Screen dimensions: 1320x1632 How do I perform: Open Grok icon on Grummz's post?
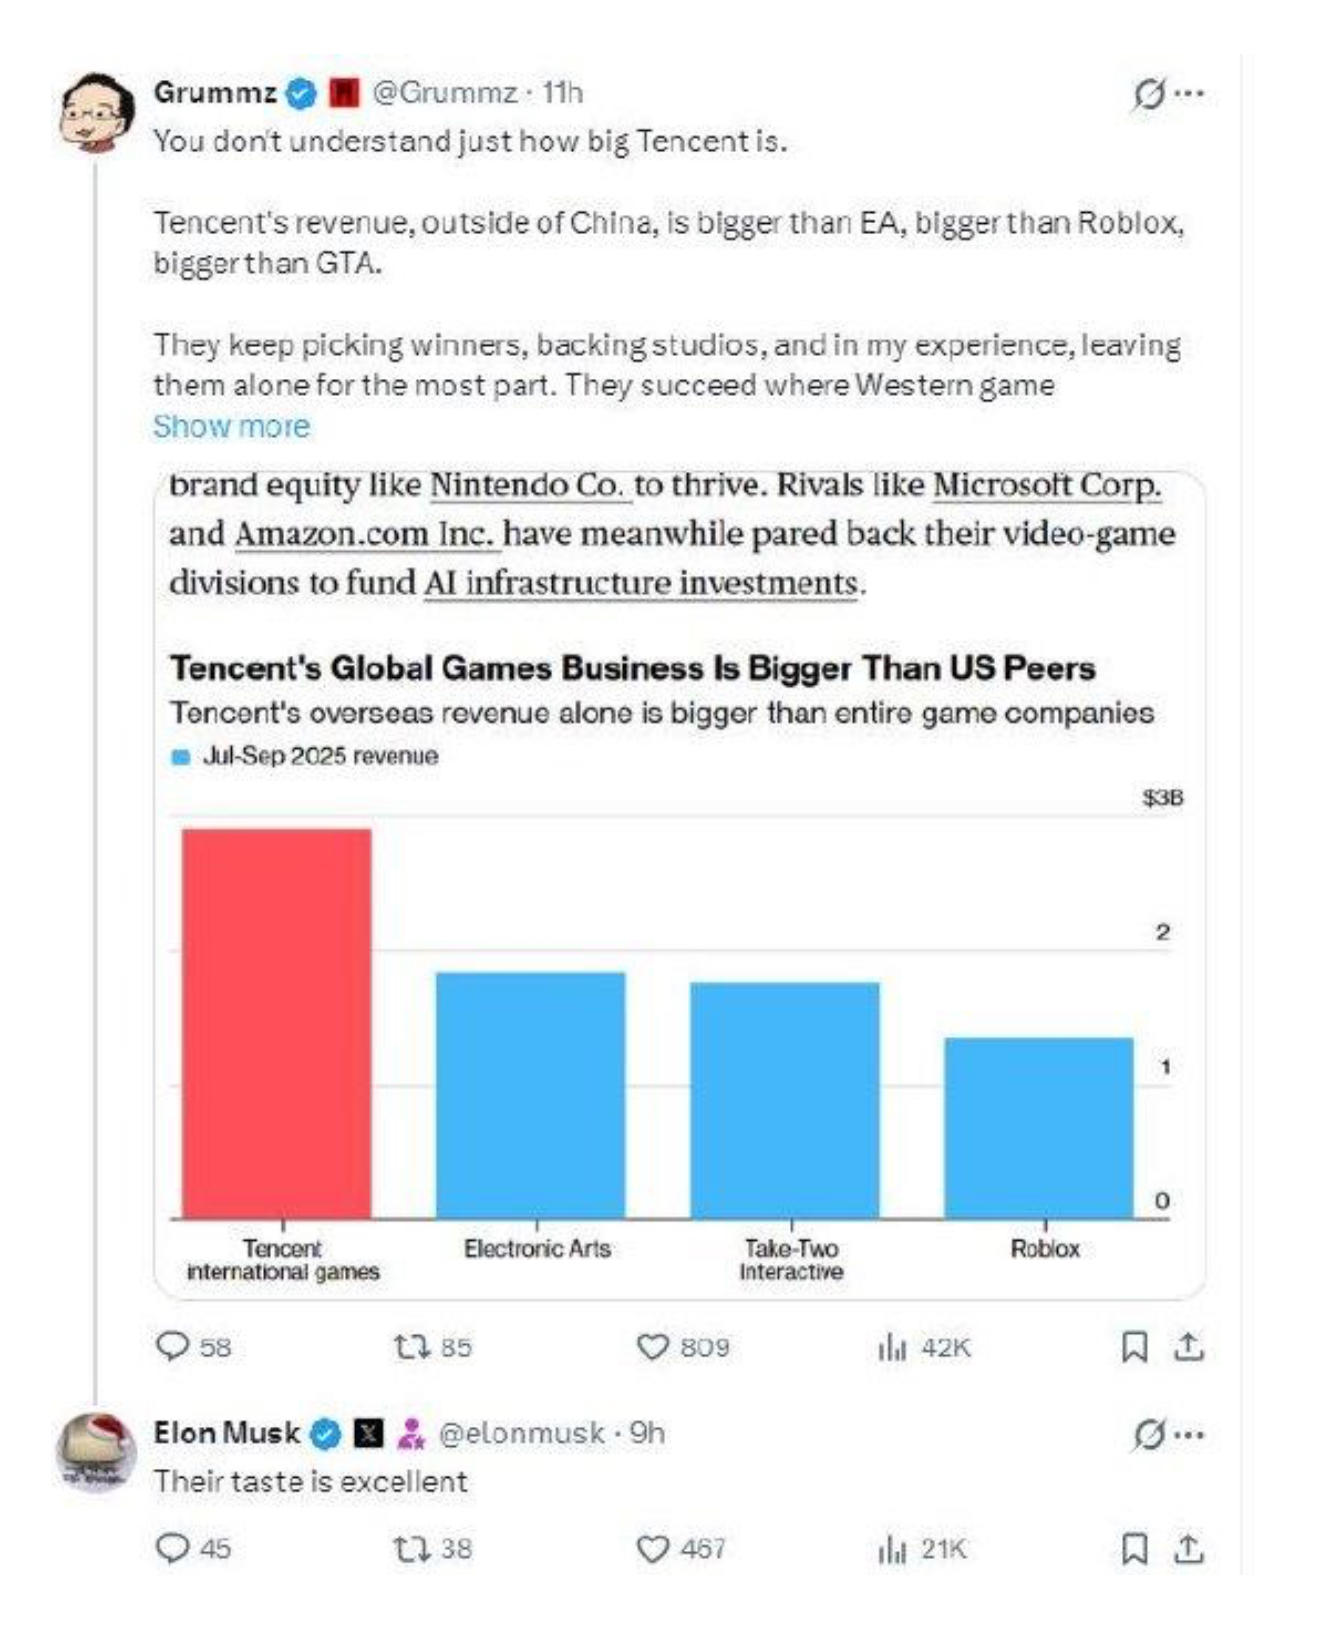pyautogui.click(x=1148, y=94)
